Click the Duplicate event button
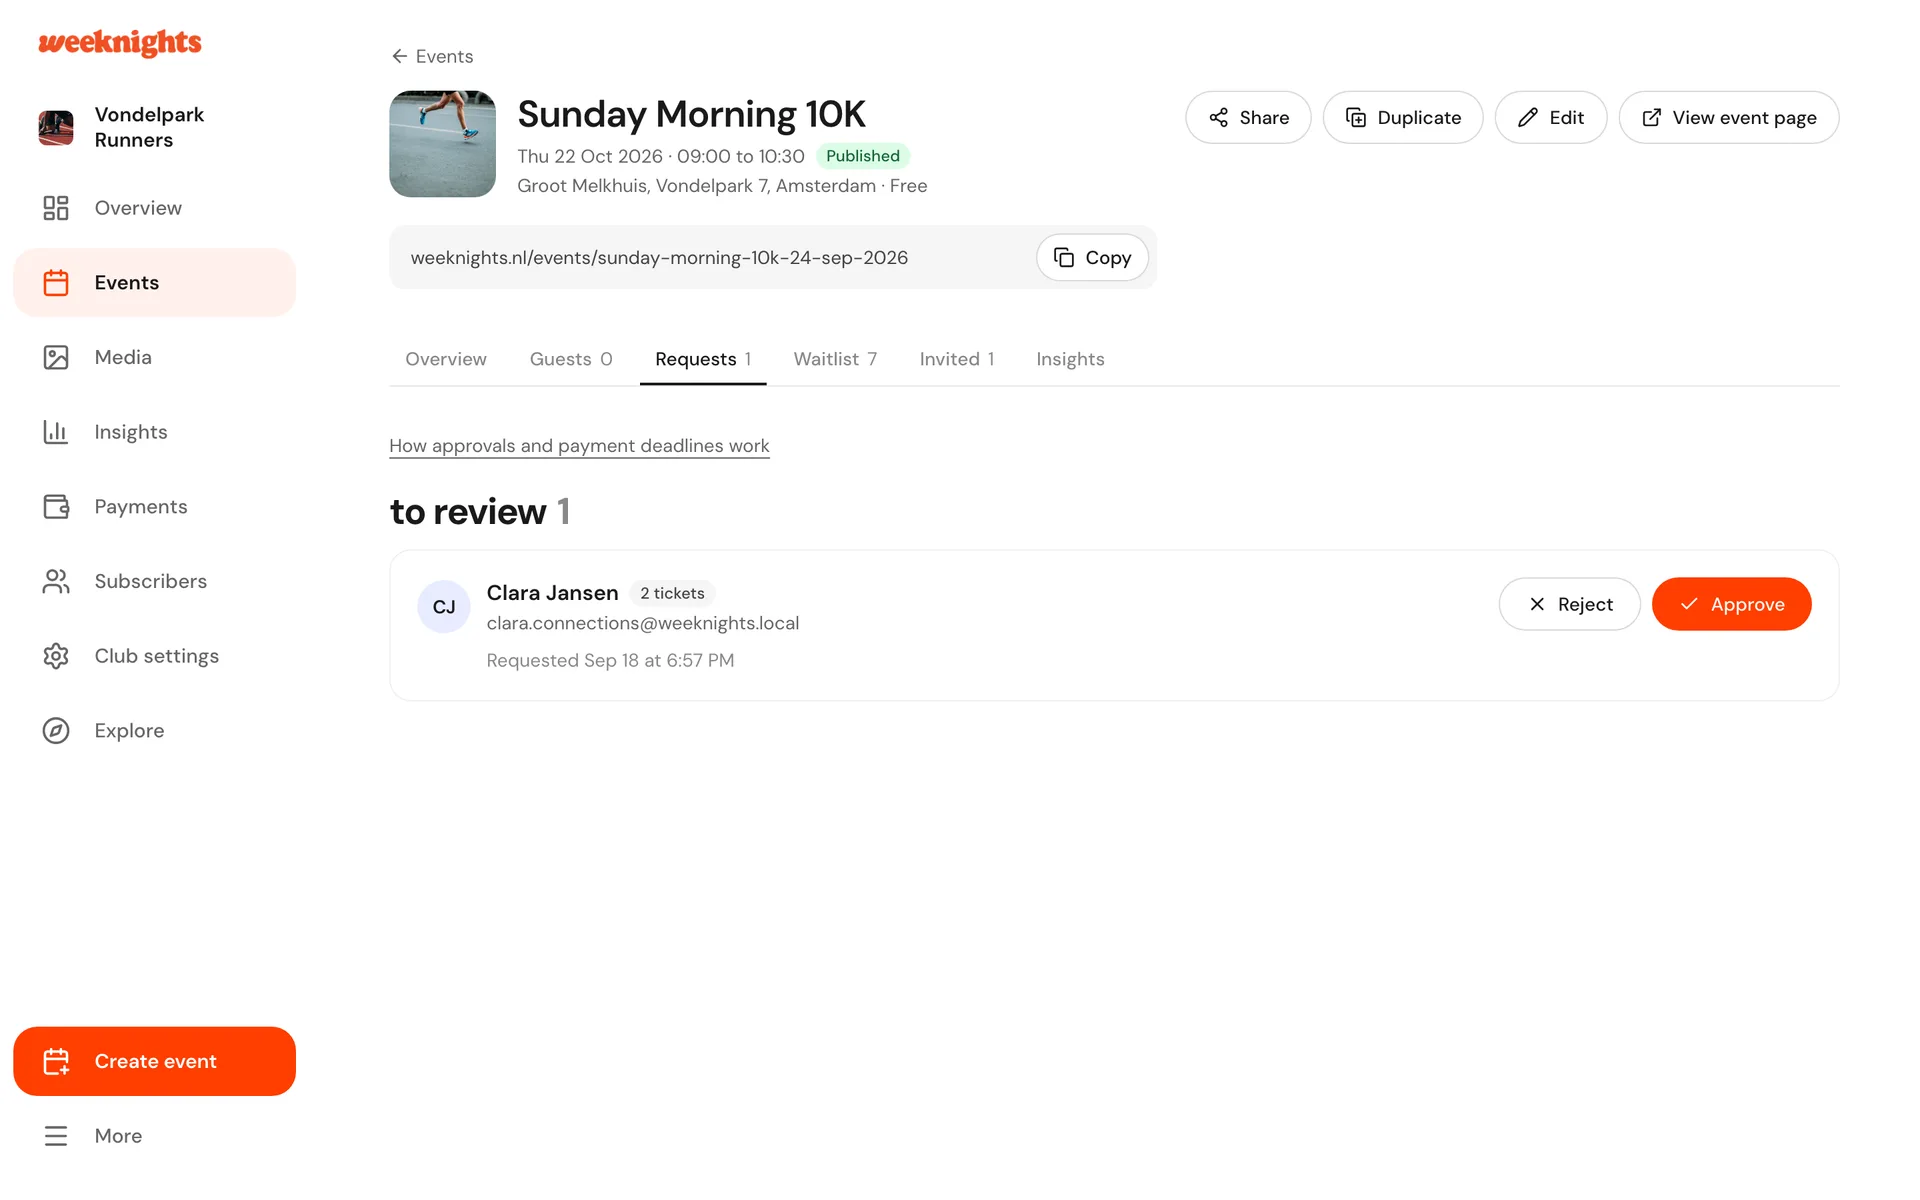 click(x=1402, y=118)
